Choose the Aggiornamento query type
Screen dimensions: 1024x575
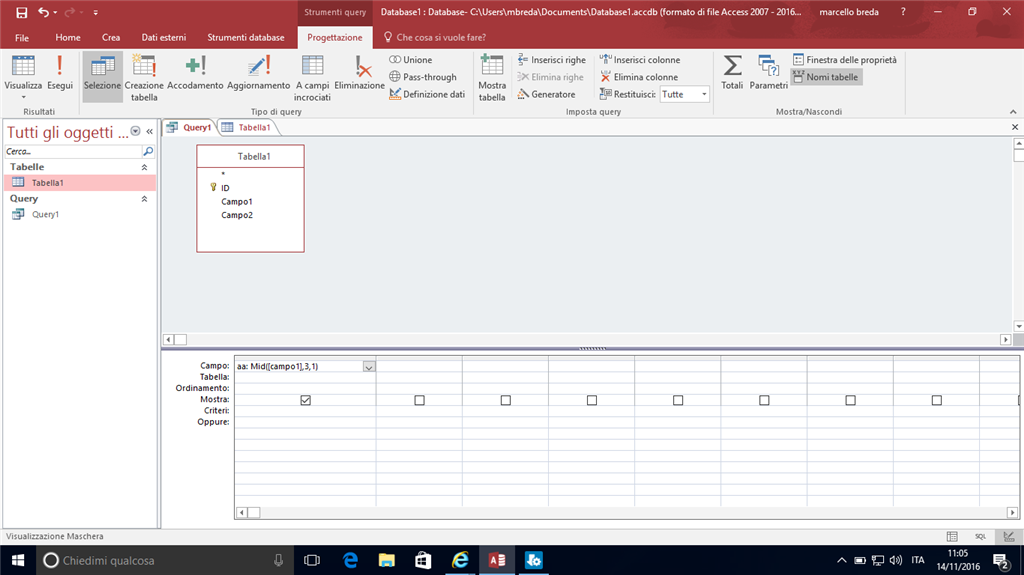[x=259, y=73]
